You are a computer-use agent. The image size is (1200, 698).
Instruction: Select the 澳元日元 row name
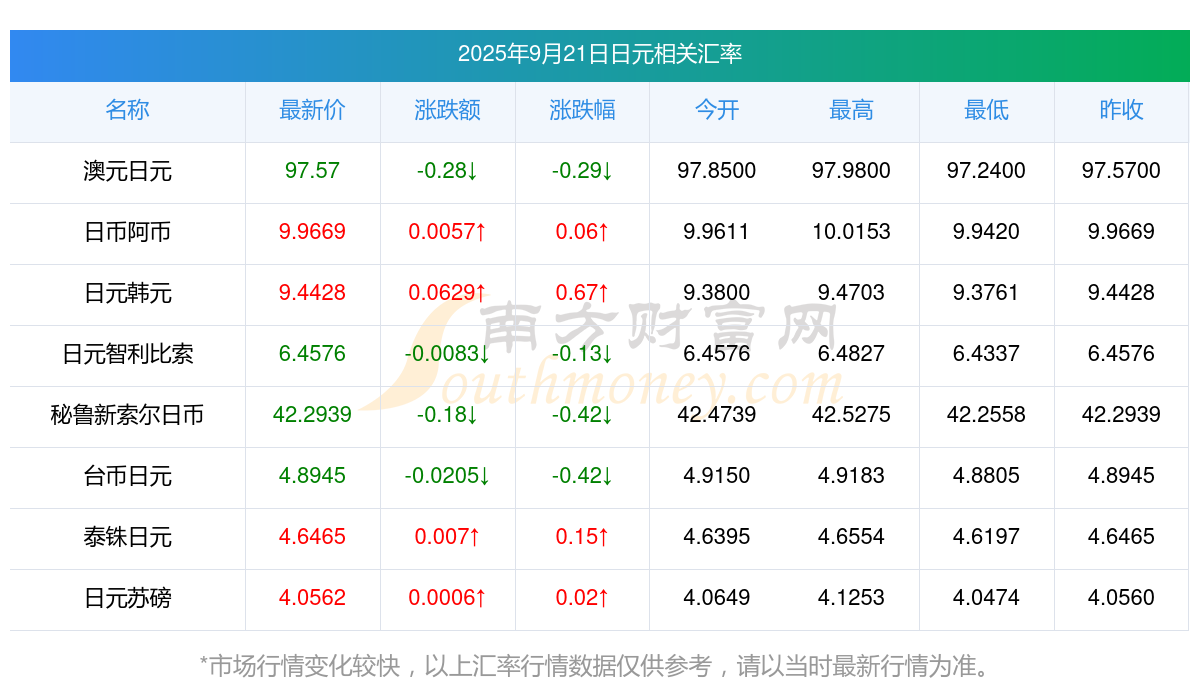point(128,171)
